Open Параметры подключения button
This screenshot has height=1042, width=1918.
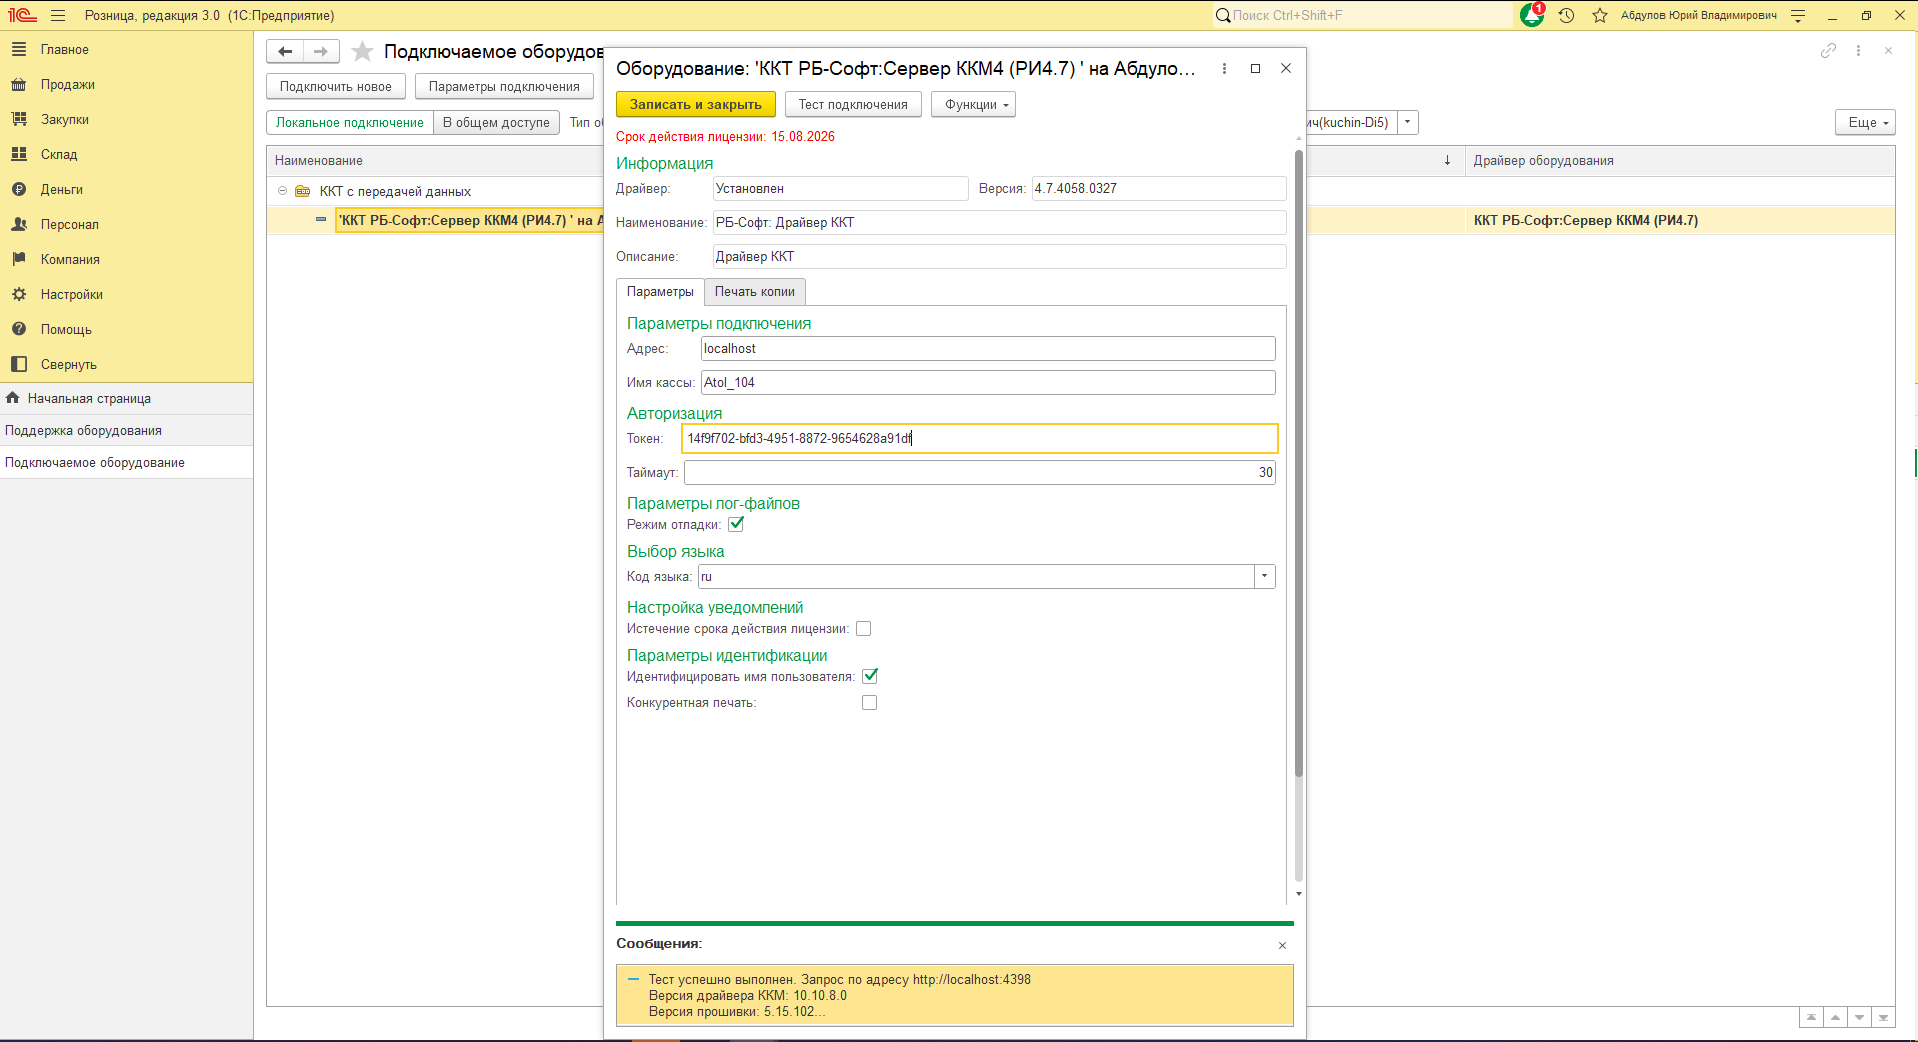[x=504, y=86]
